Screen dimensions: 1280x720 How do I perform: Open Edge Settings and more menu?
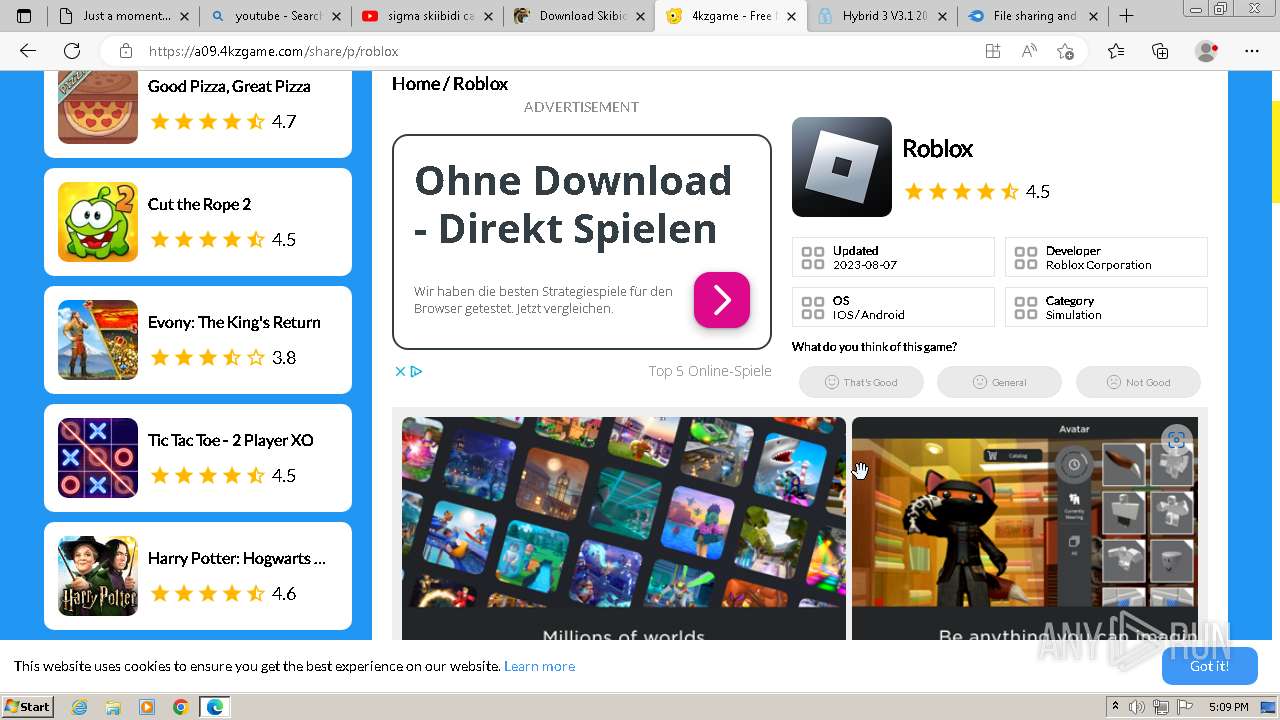pos(1252,51)
